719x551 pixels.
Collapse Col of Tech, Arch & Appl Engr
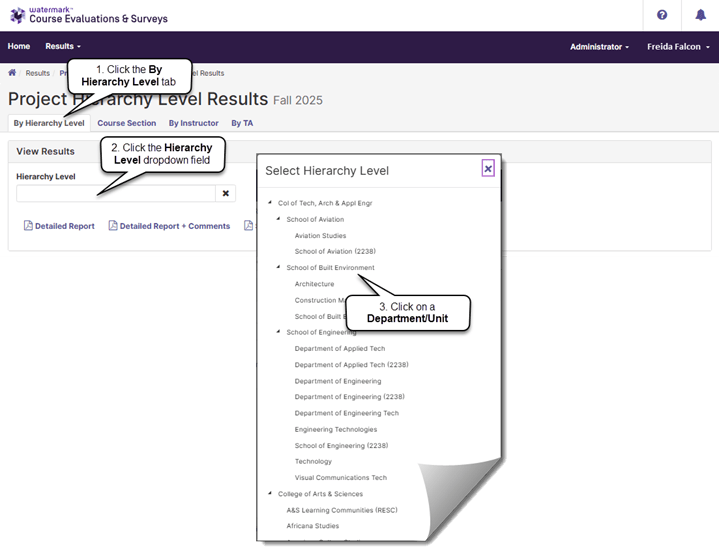[x=270, y=202]
